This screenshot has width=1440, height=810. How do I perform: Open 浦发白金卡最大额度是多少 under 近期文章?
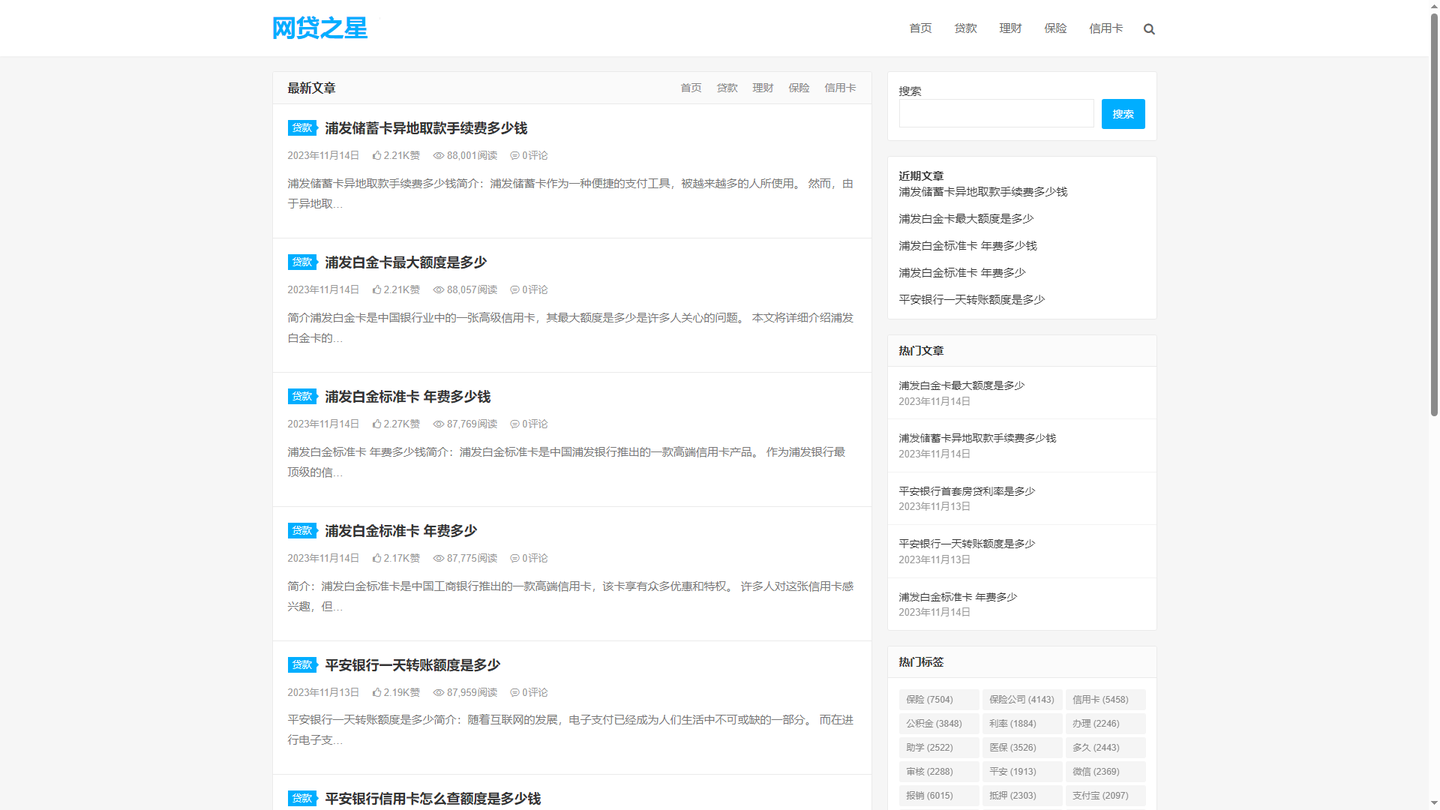[966, 219]
